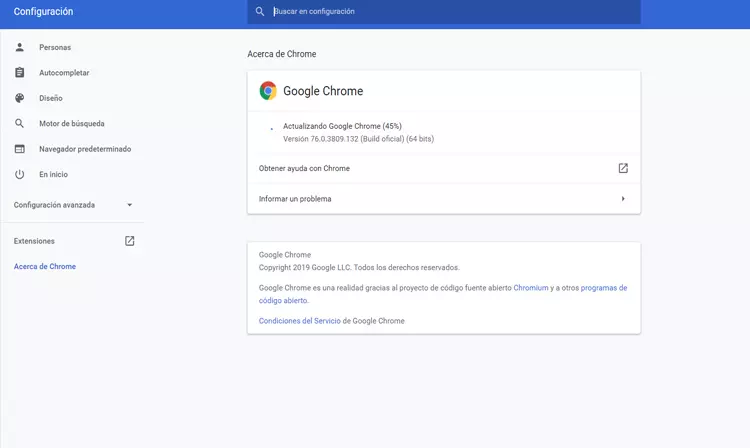Click the Motor de búsqueda magnifier icon

[x=19, y=124]
